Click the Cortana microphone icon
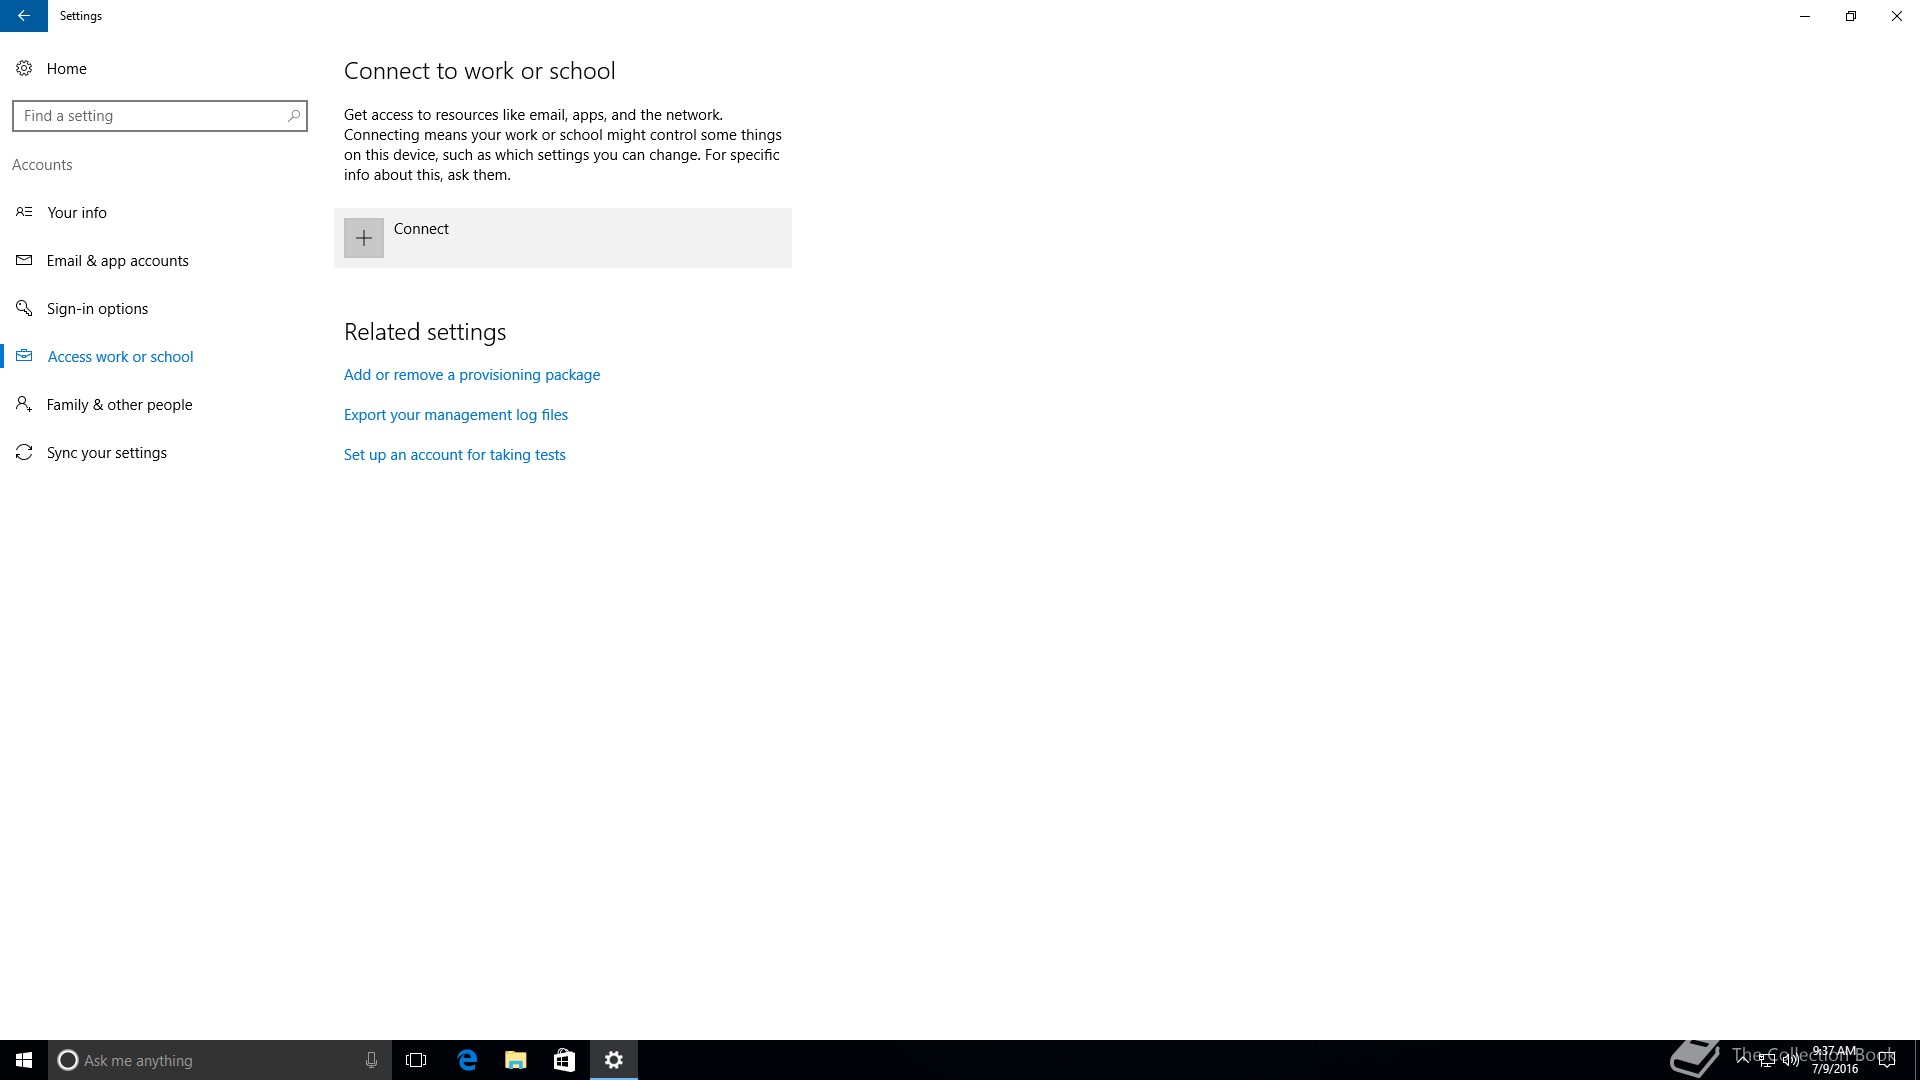This screenshot has width=1920, height=1080. [x=371, y=1060]
